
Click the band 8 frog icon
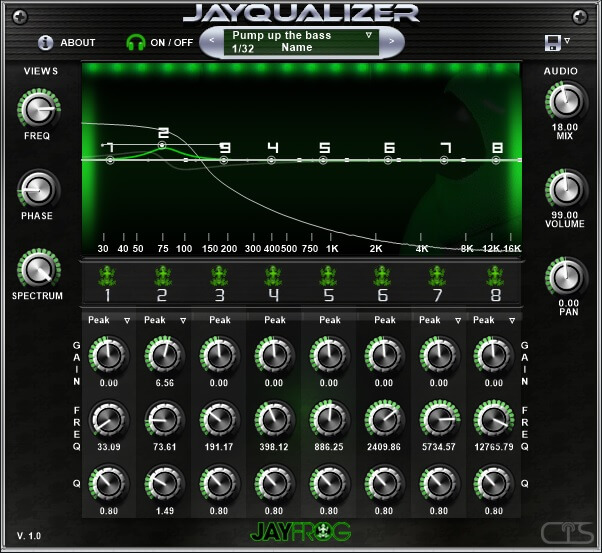[495, 276]
